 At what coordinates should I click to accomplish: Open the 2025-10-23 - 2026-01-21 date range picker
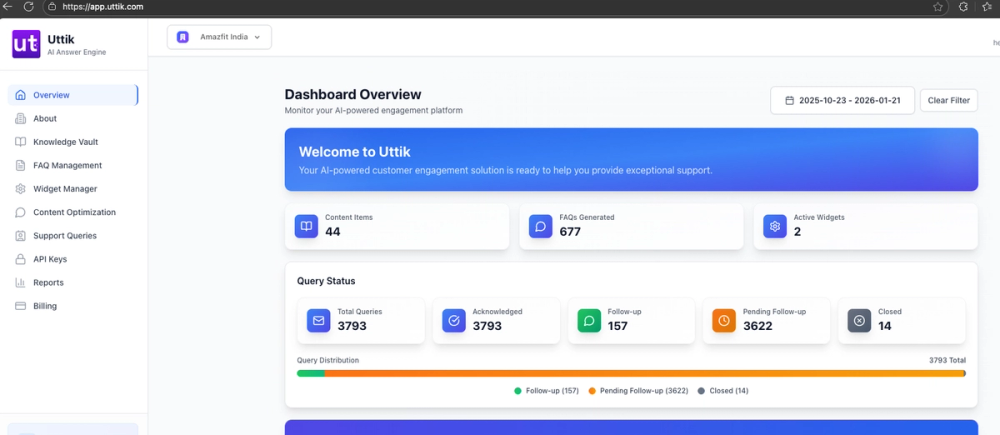pyautogui.click(x=842, y=101)
